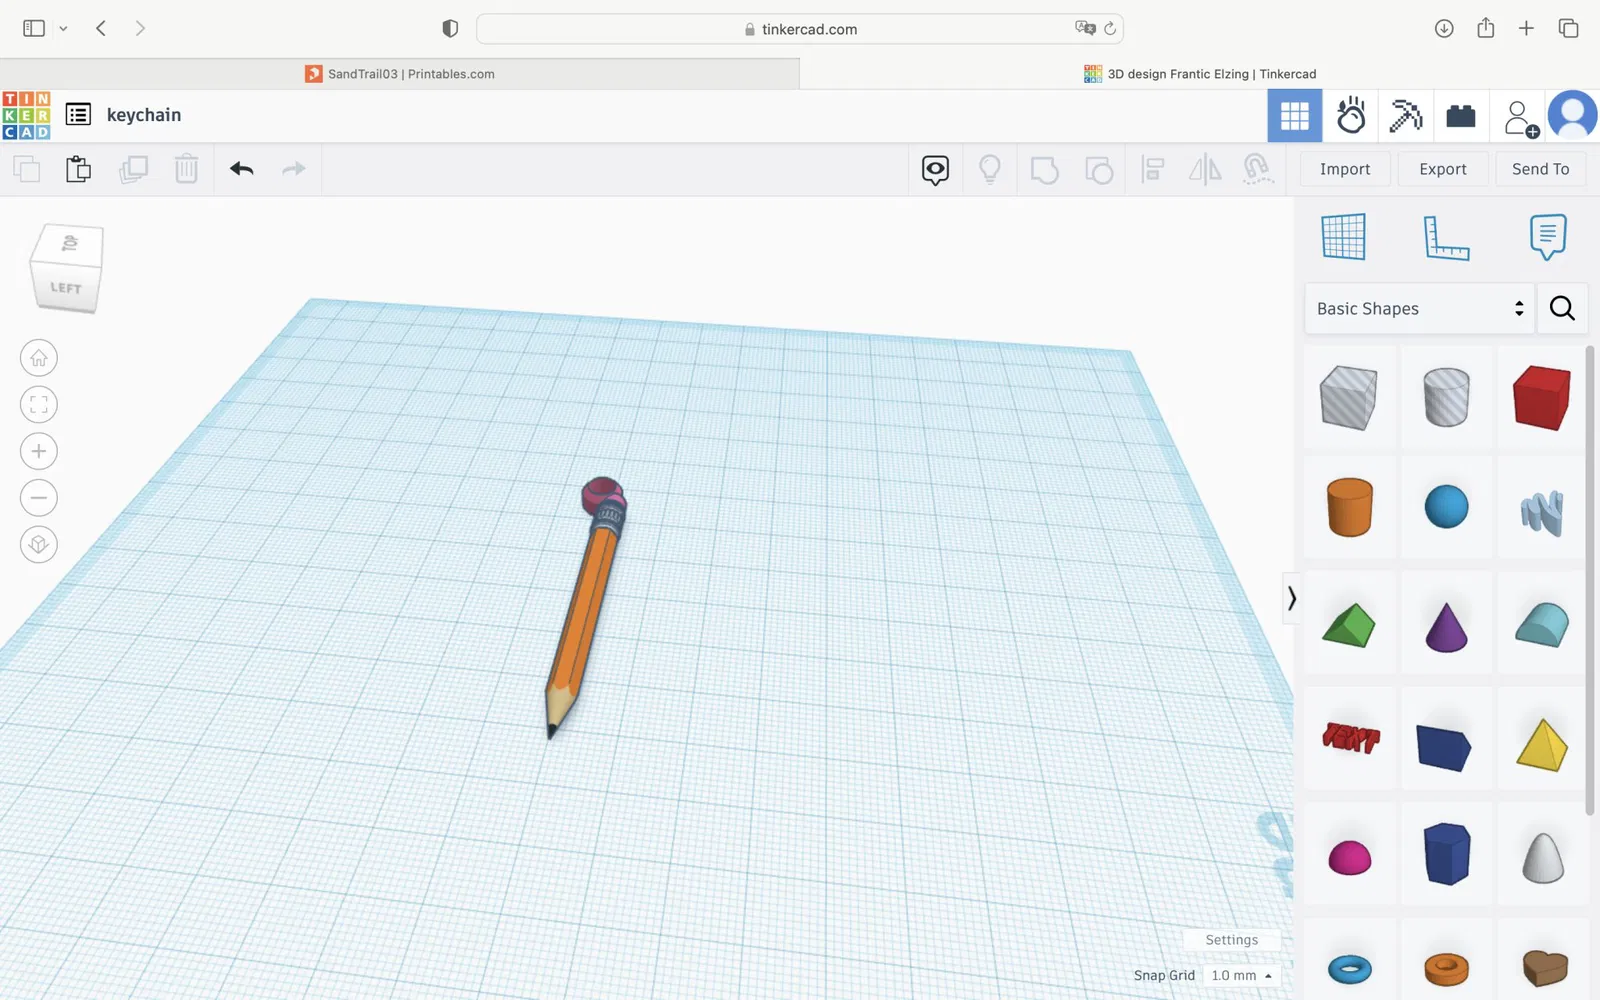Switch to 3D design grid view
This screenshot has width=1600, height=1000.
(x=1295, y=116)
